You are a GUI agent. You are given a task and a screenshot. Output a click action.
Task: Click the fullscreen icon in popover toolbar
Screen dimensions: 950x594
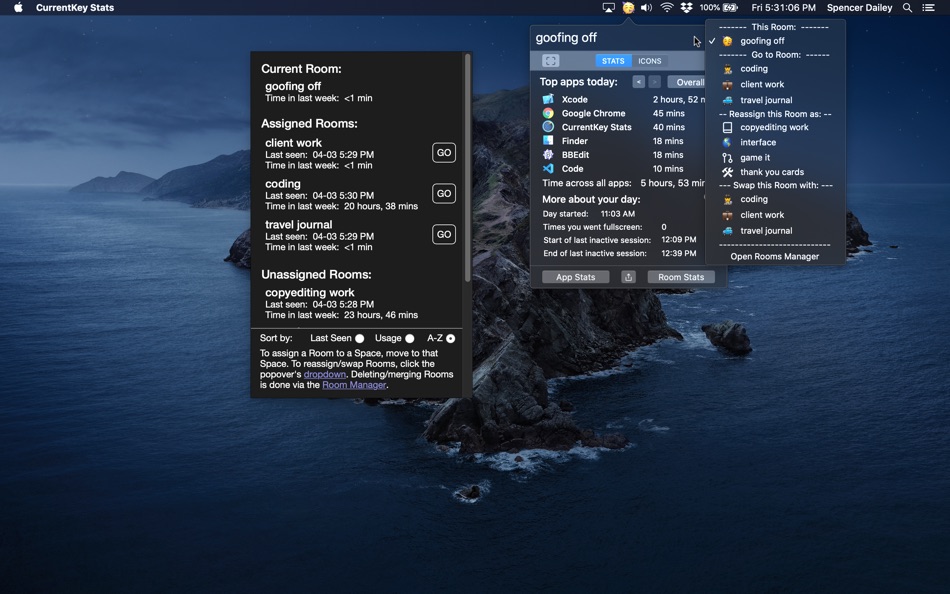[550, 61]
